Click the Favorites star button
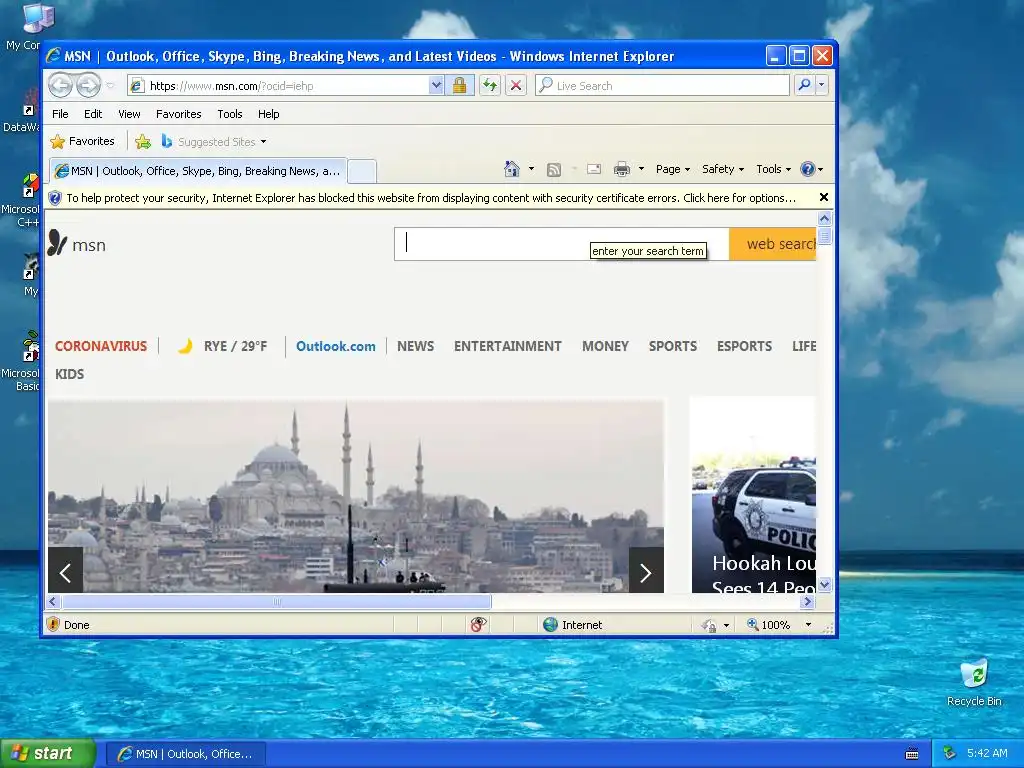The width and height of the screenshot is (1024, 768). [83, 141]
